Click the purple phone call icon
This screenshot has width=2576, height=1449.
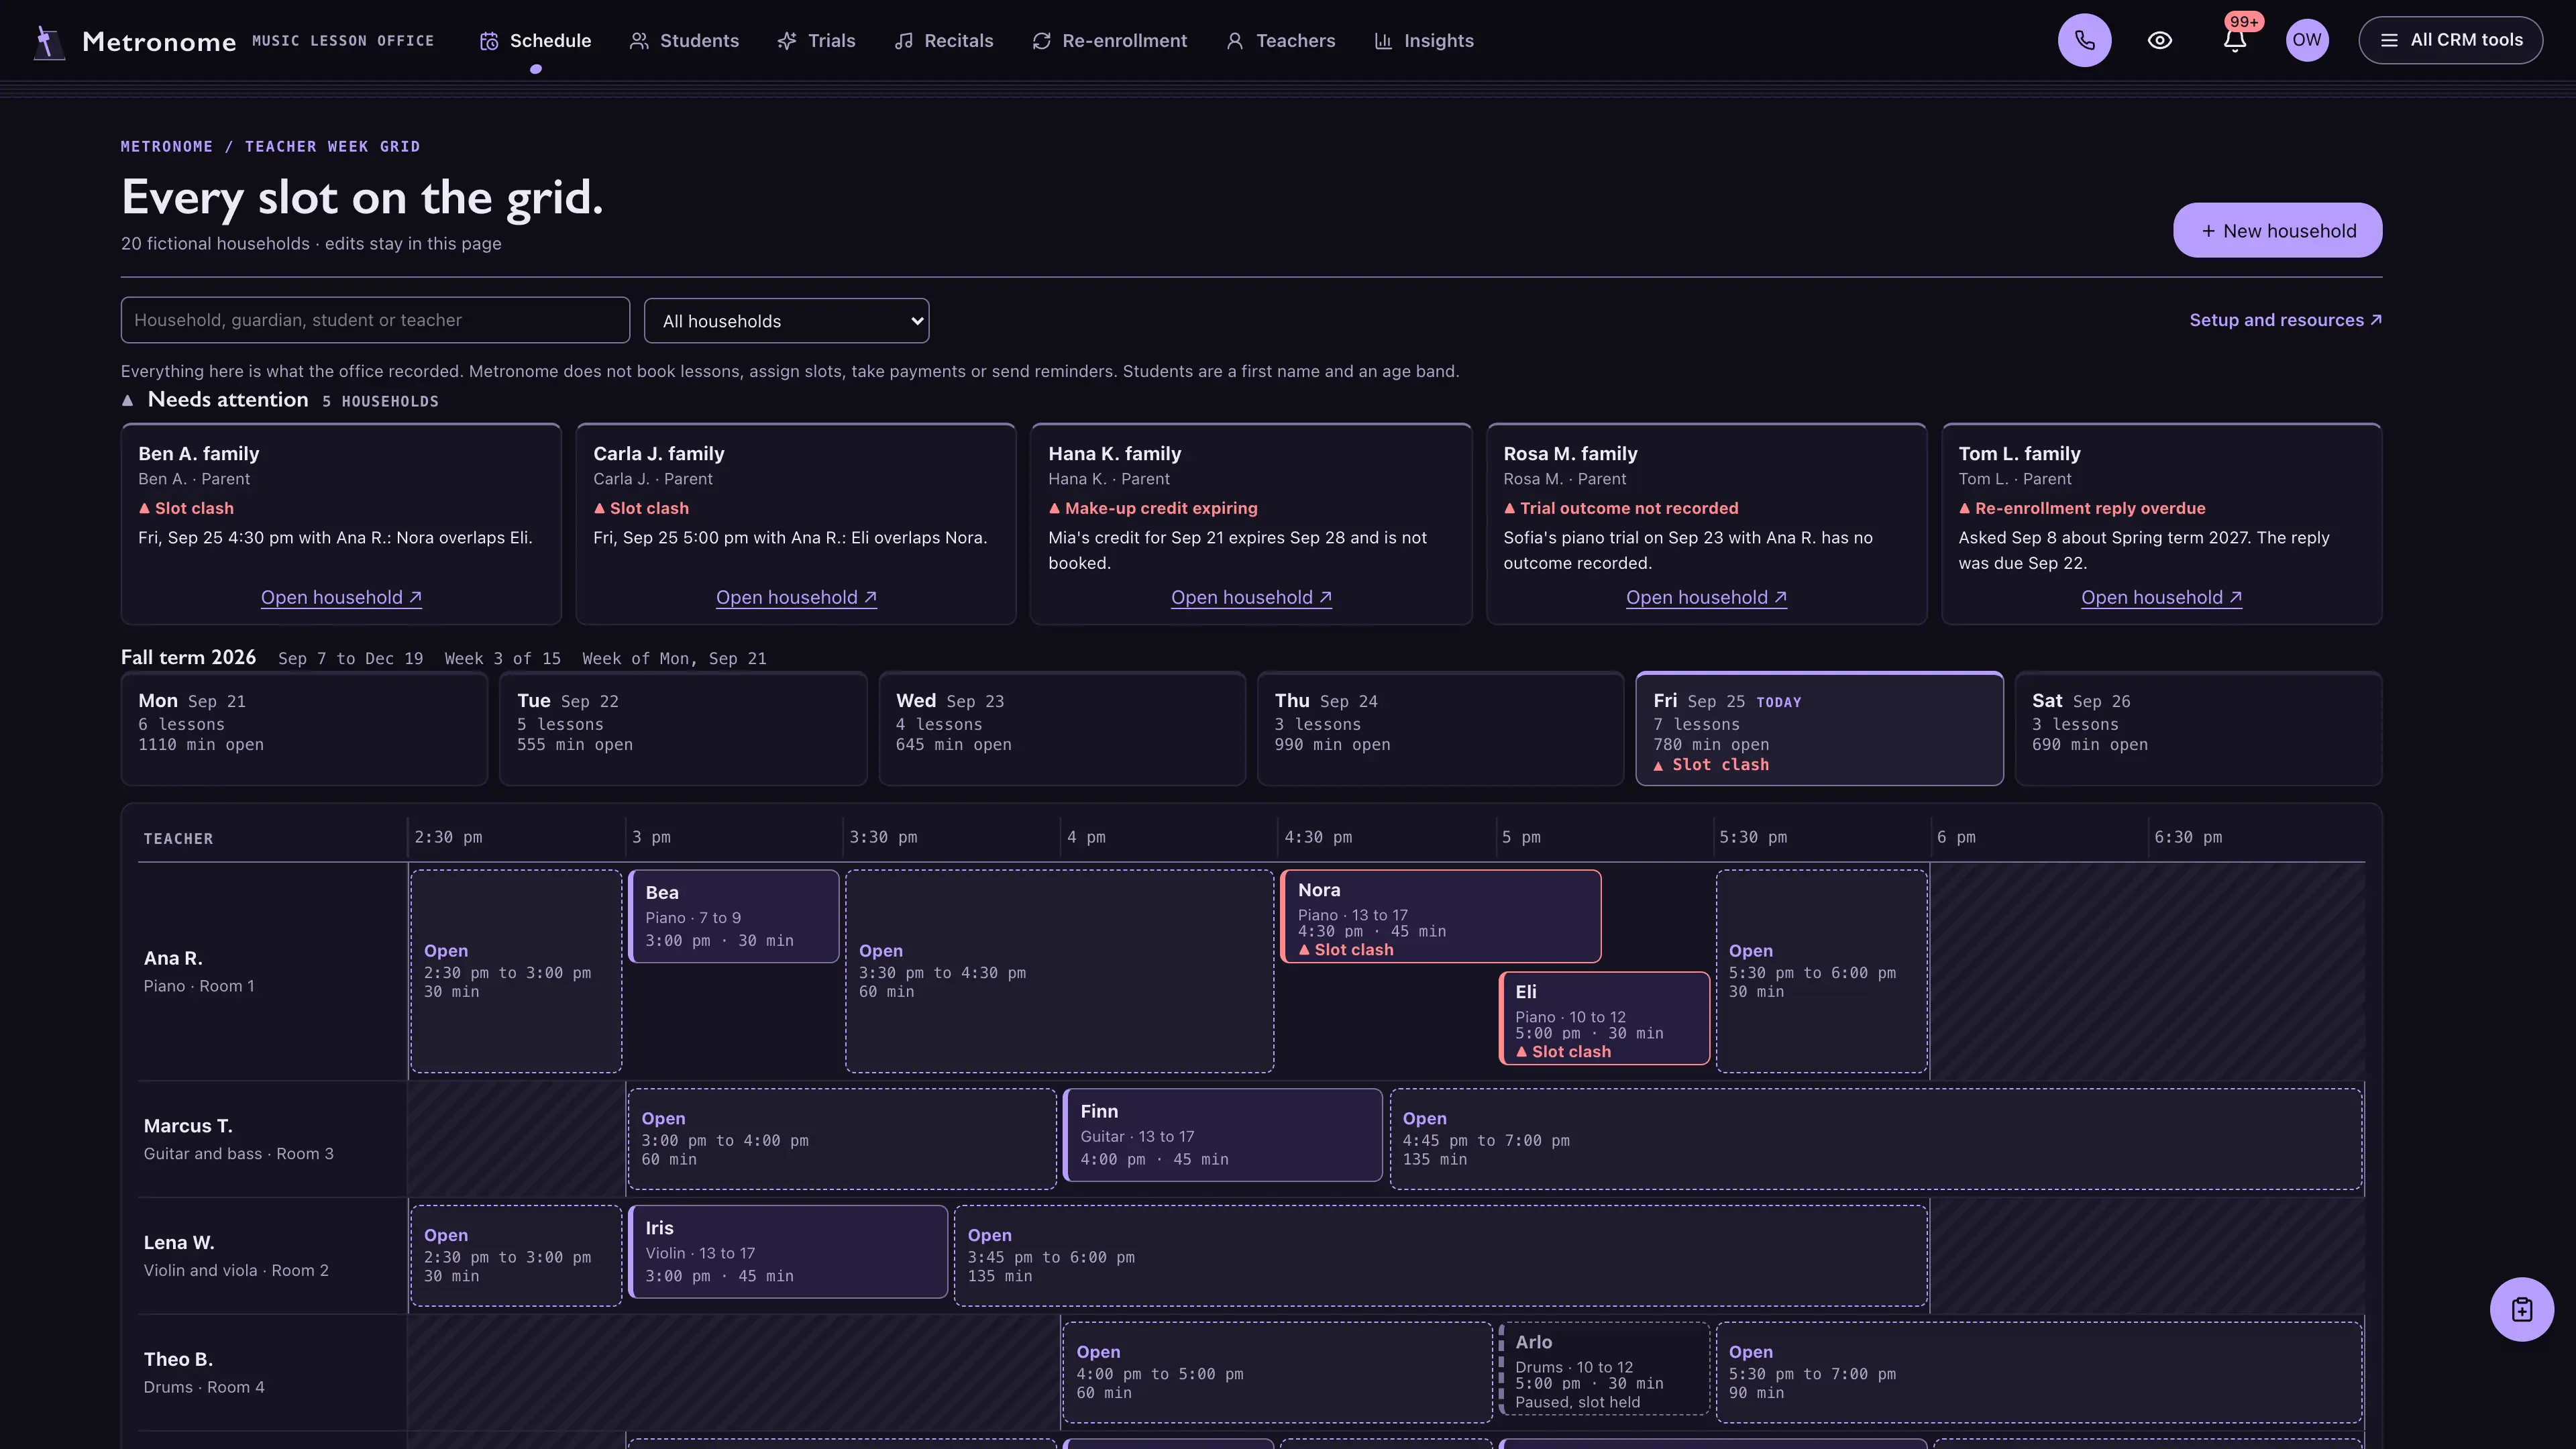[x=2084, y=40]
